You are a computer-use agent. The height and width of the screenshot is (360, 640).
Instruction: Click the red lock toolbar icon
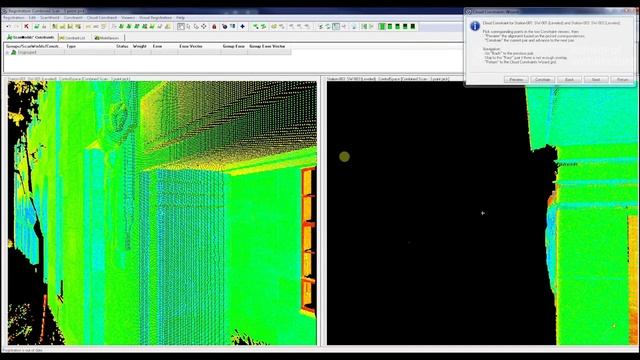click(214, 27)
